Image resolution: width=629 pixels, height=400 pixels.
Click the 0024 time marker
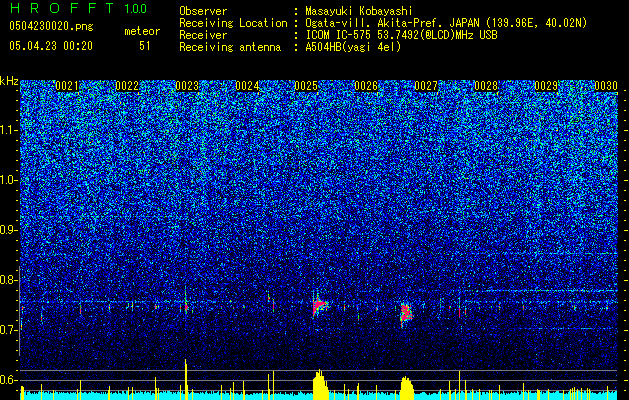(247, 86)
